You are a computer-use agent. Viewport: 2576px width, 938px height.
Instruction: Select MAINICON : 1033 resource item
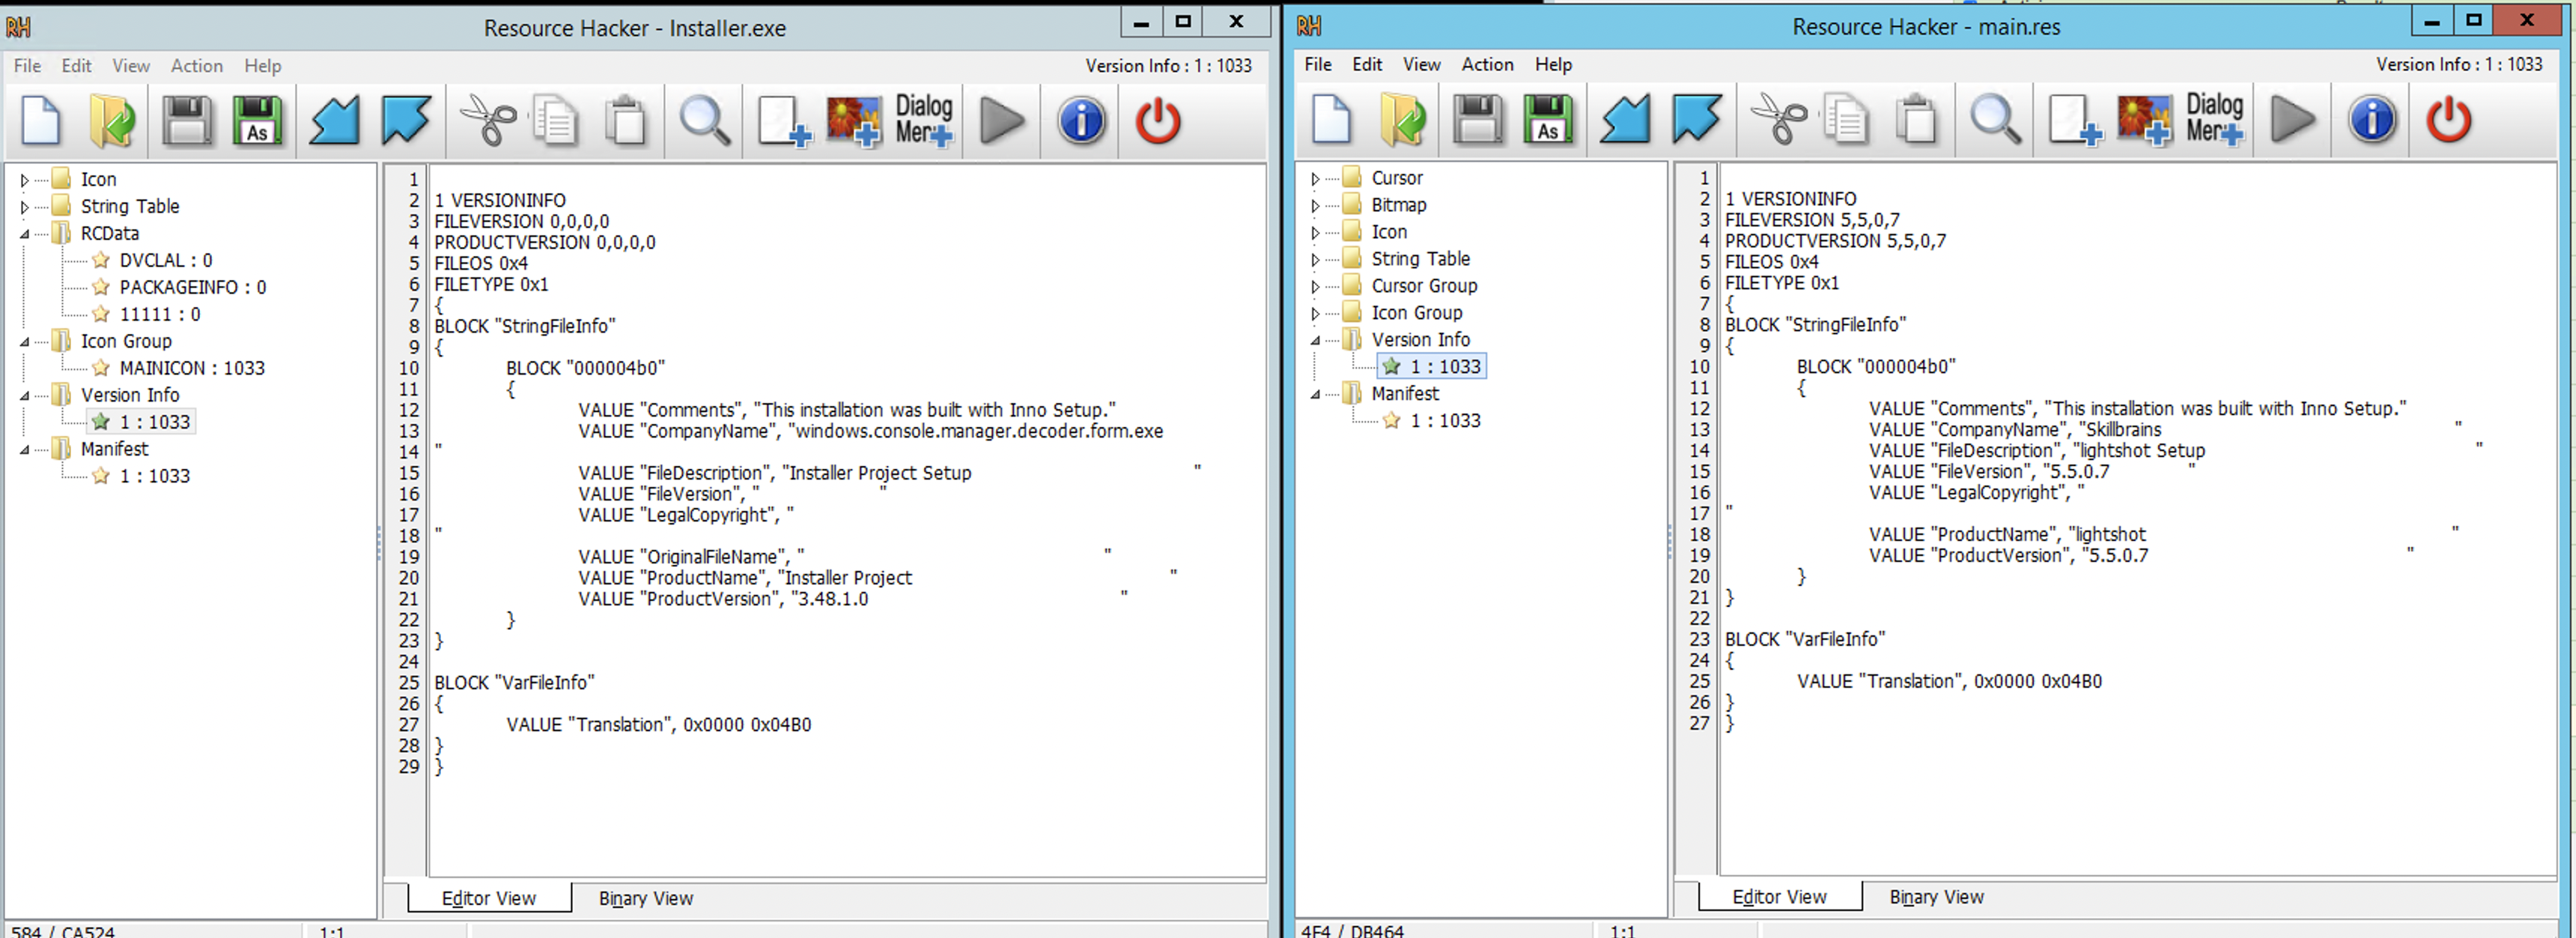pos(191,369)
